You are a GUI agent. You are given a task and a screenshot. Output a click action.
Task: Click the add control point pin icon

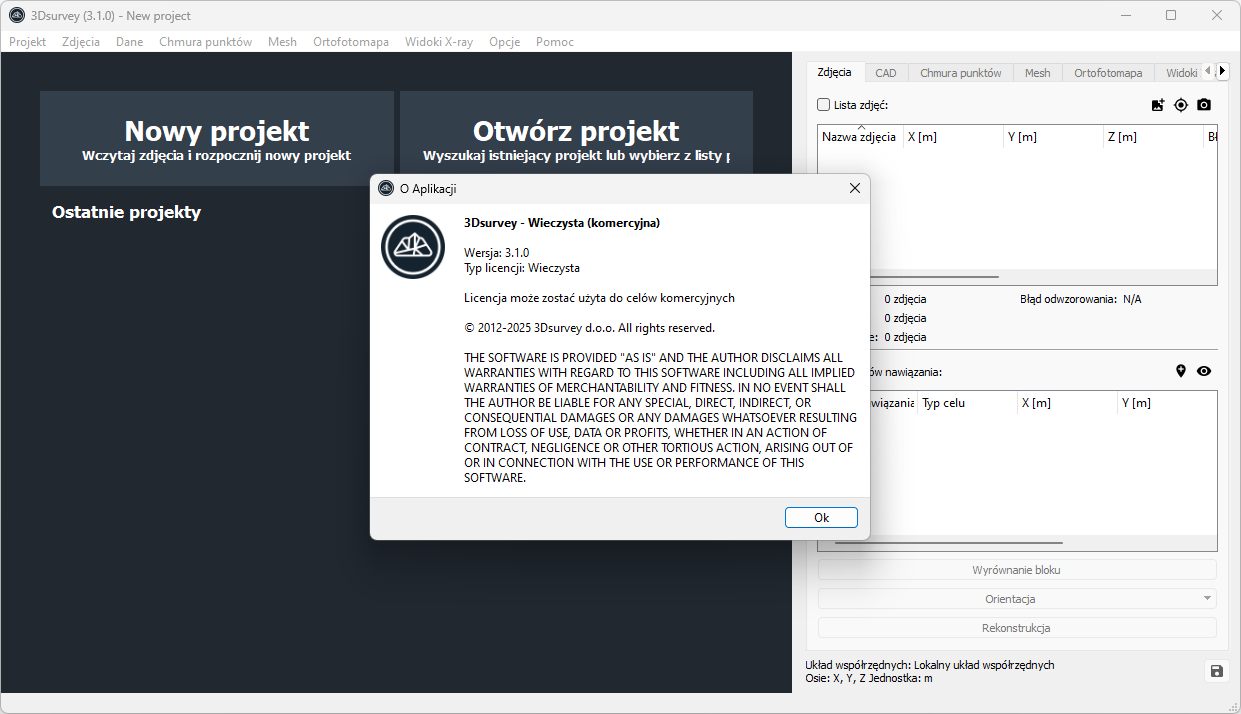1181,371
